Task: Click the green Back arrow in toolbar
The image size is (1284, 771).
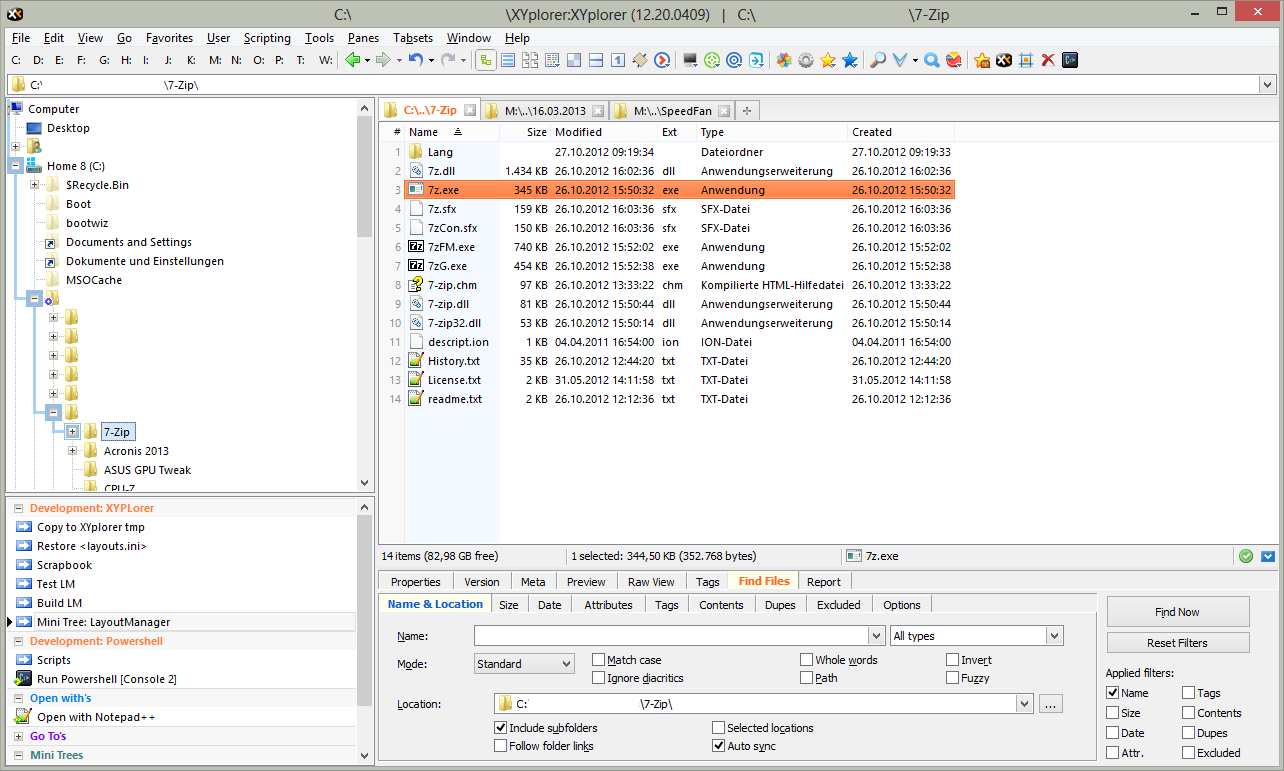Action: 352,60
